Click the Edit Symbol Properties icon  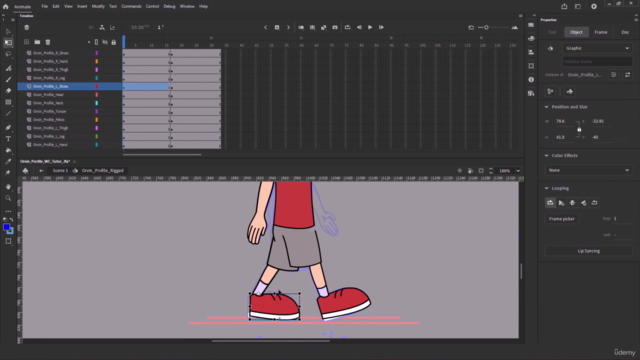(613, 75)
